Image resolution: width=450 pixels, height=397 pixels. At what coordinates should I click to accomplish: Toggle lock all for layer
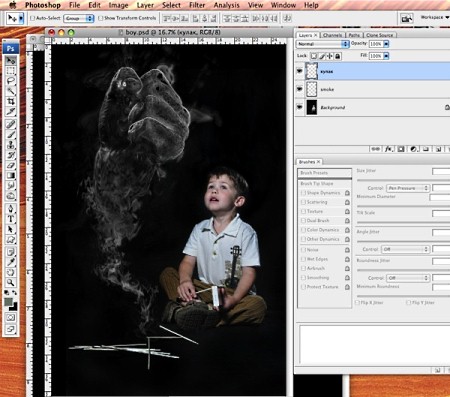point(338,56)
